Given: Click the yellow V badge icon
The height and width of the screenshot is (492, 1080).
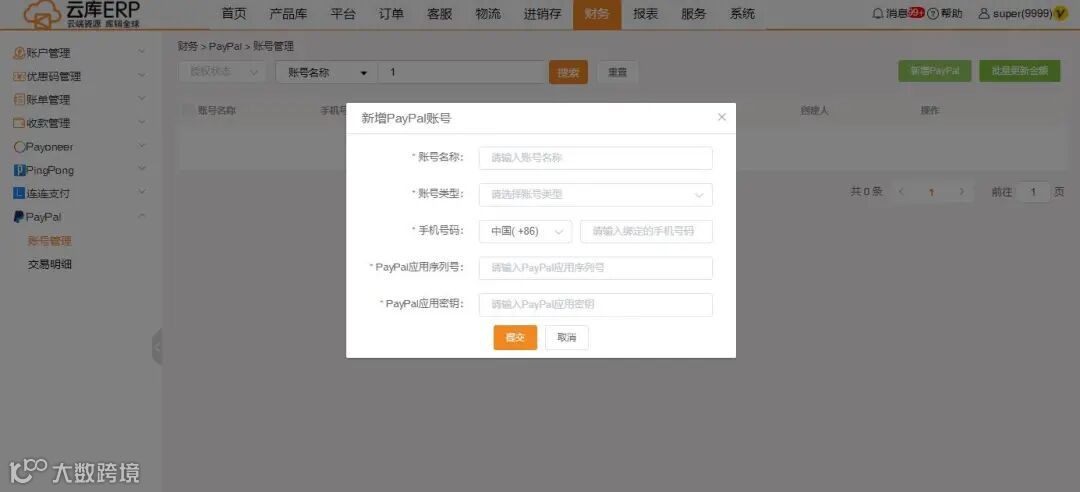Looking at the screenshot, I should click(1061, 13).
